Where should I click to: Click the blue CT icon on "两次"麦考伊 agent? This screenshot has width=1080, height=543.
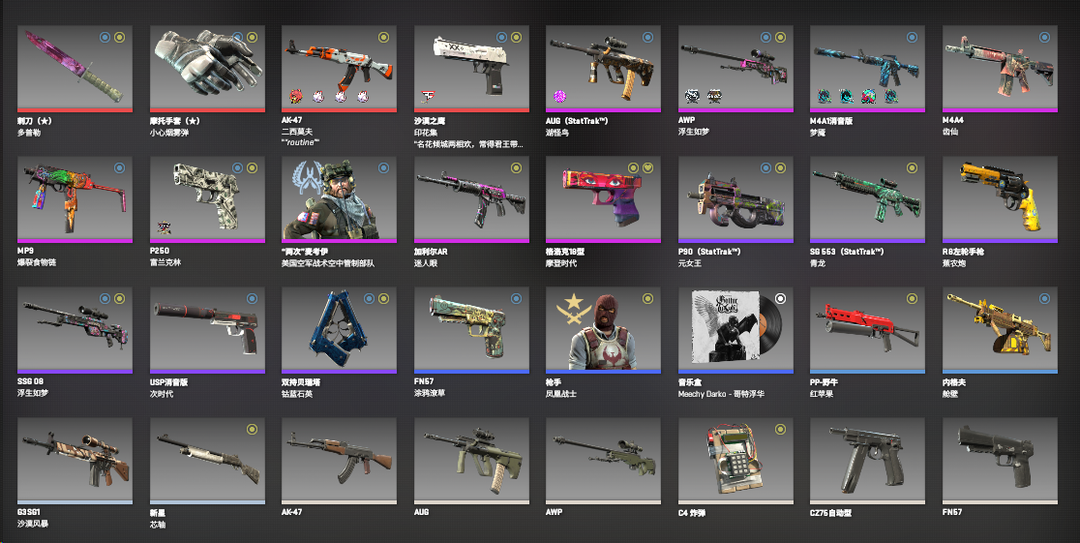[384, 168]
